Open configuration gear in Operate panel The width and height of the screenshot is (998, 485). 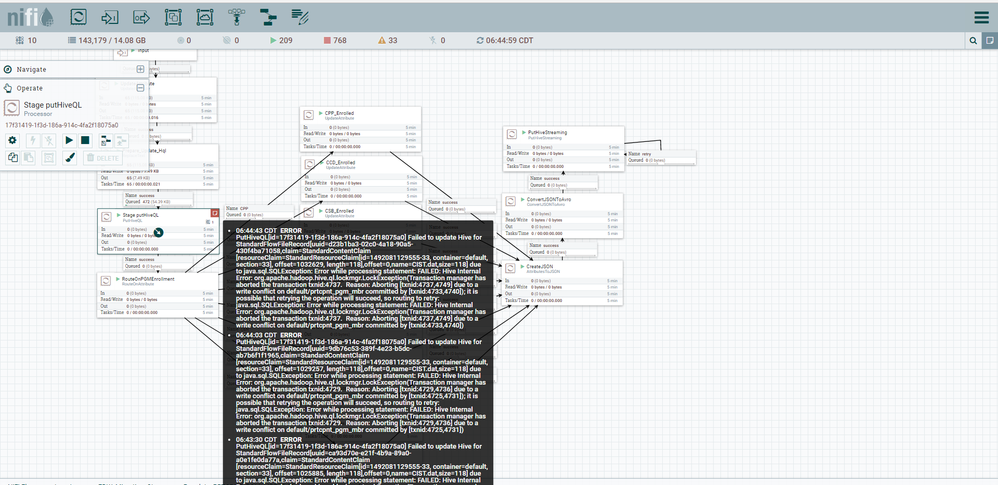click(13, 140)
